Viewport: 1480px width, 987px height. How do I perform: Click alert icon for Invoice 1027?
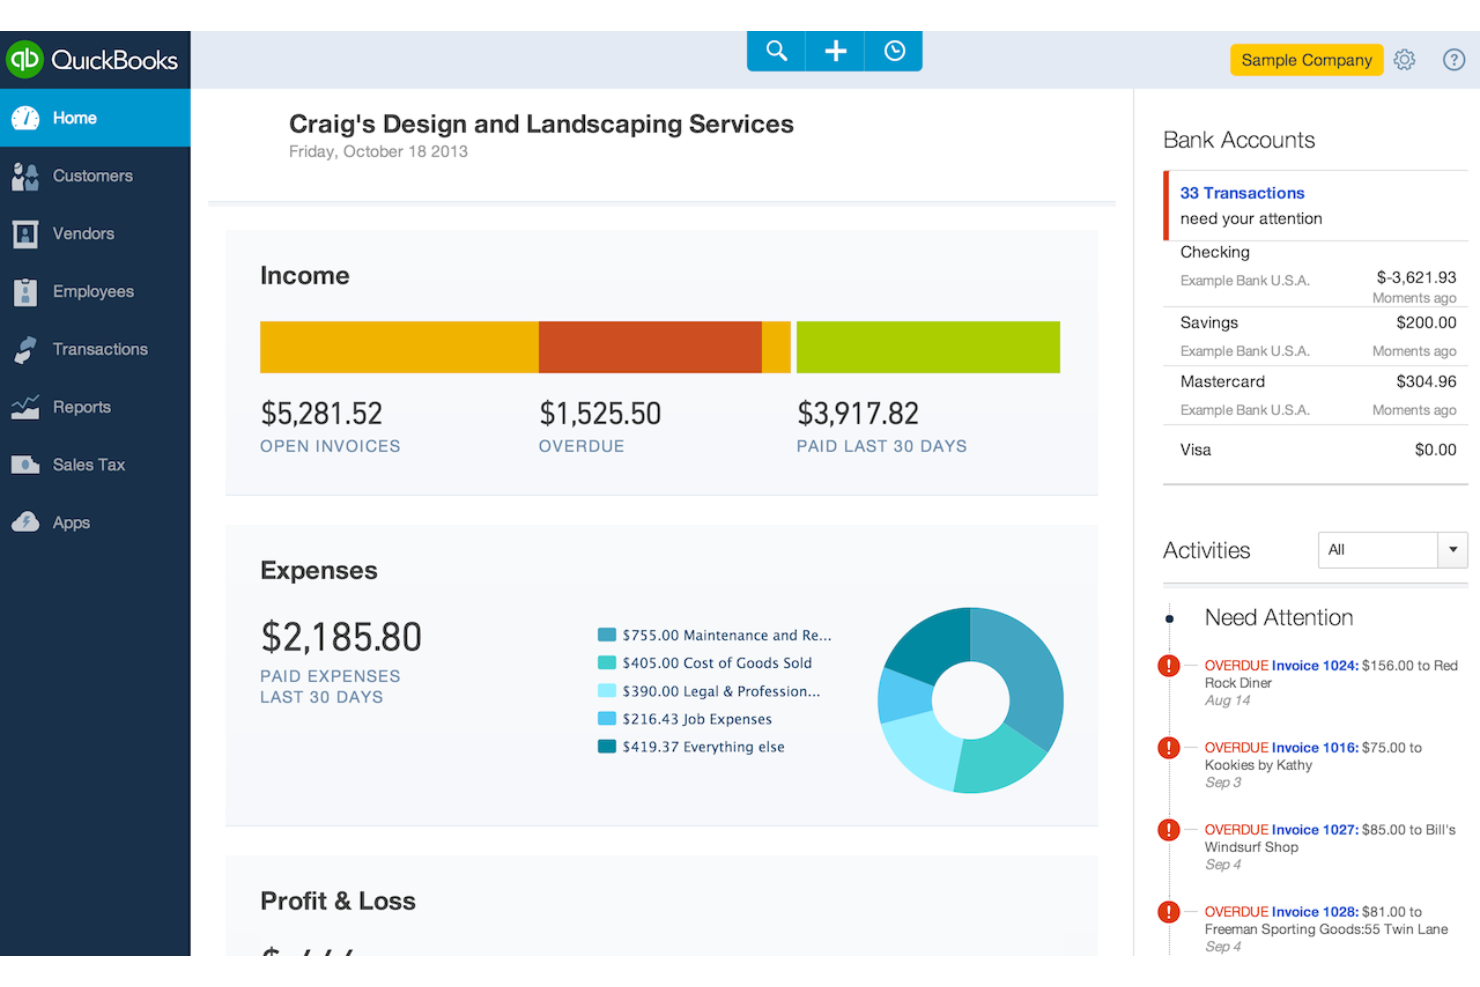tap(1168, 830)
